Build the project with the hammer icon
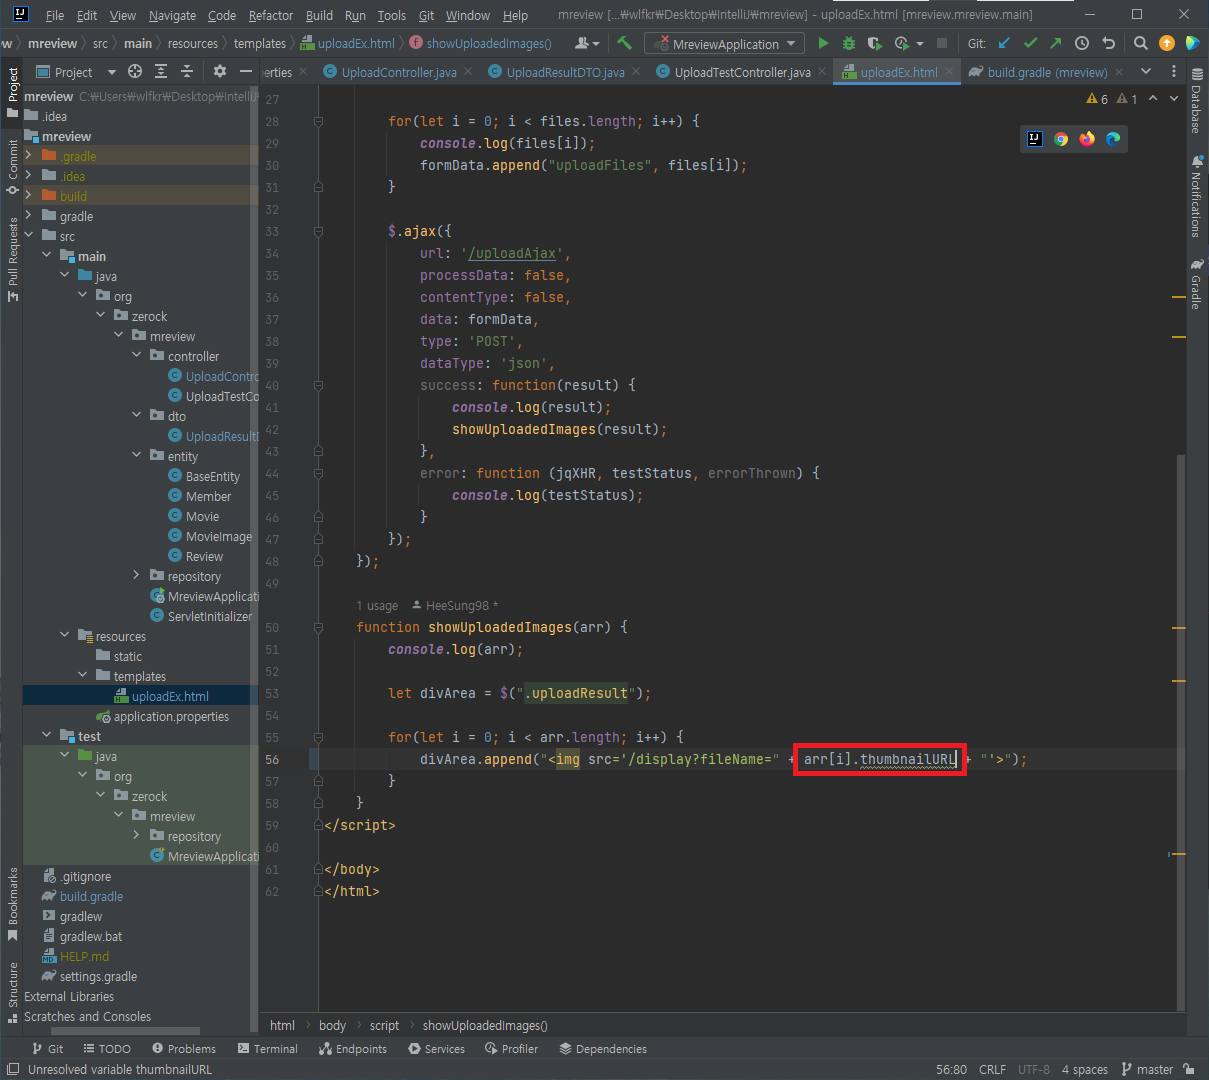The height and width of the screenshot is (1080, 1209). click(x=625, y=43)
